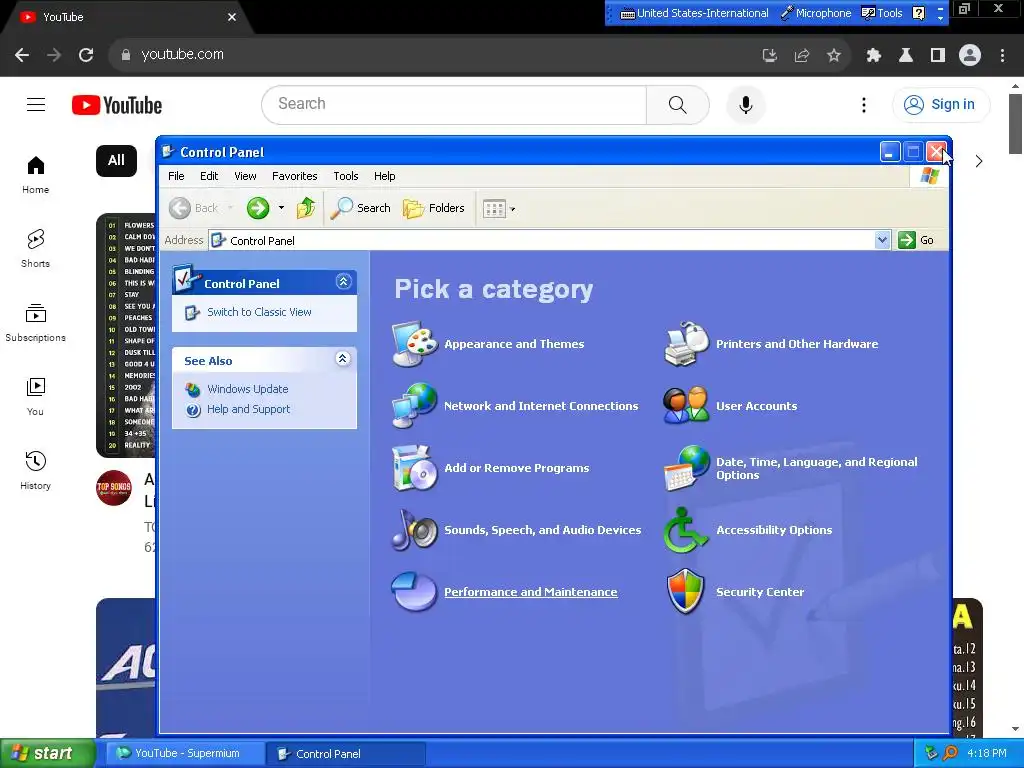Collapse the Control Panel side section
Screen dimensions: 1024x768
click(x=344, y=282)
